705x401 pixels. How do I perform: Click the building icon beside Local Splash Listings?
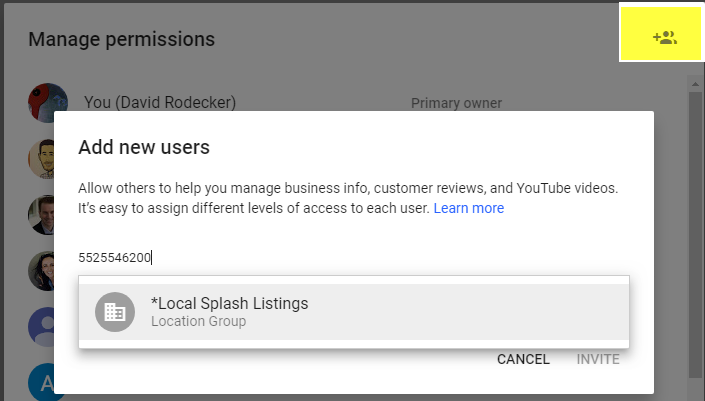tap(115, 312)
